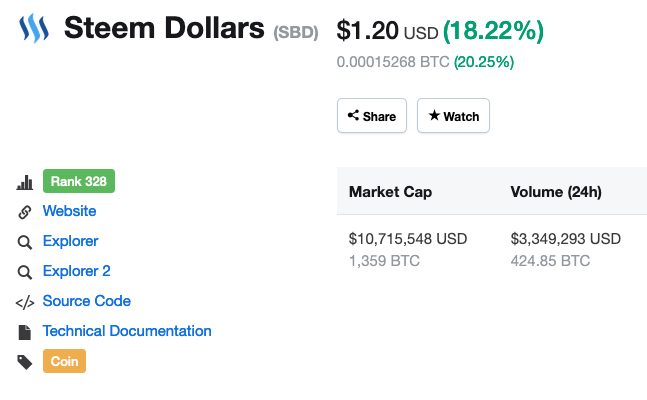
Task: Click the green Rank 328 badge
Action: [x=79, y=181]
